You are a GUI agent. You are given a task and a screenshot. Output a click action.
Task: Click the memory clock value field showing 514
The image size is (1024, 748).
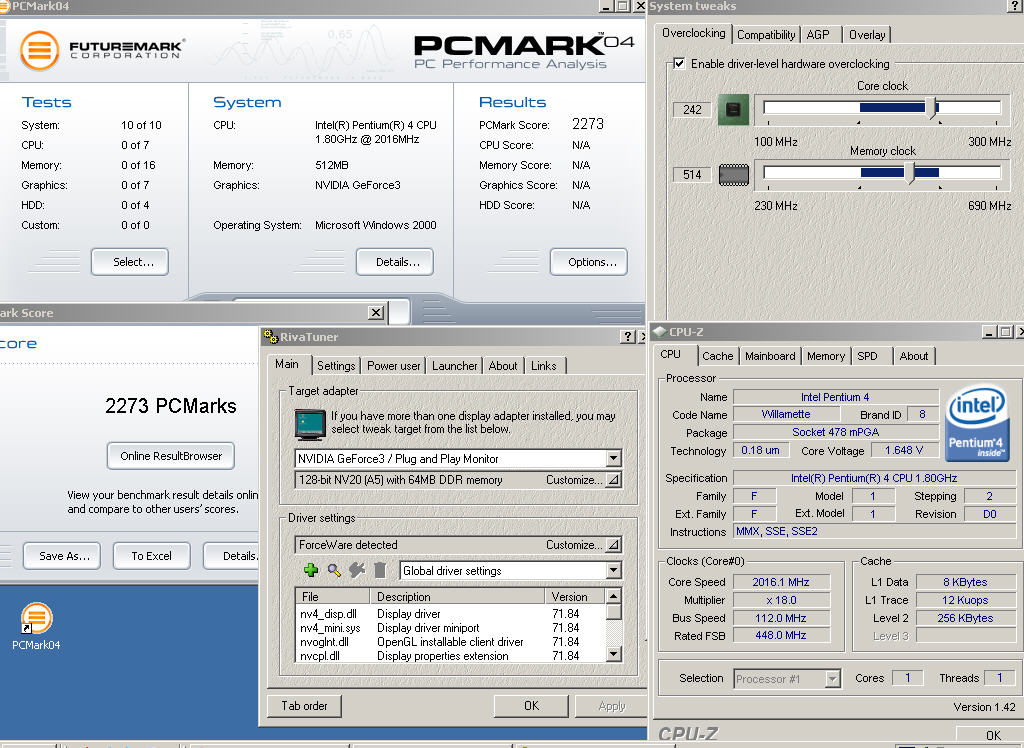[x=692, y=174]
